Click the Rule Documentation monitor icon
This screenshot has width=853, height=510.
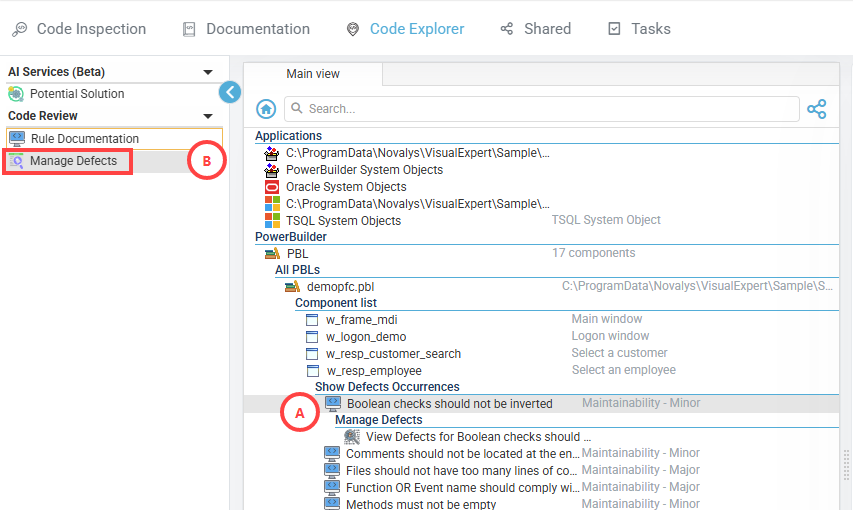(x=17, y=139)
